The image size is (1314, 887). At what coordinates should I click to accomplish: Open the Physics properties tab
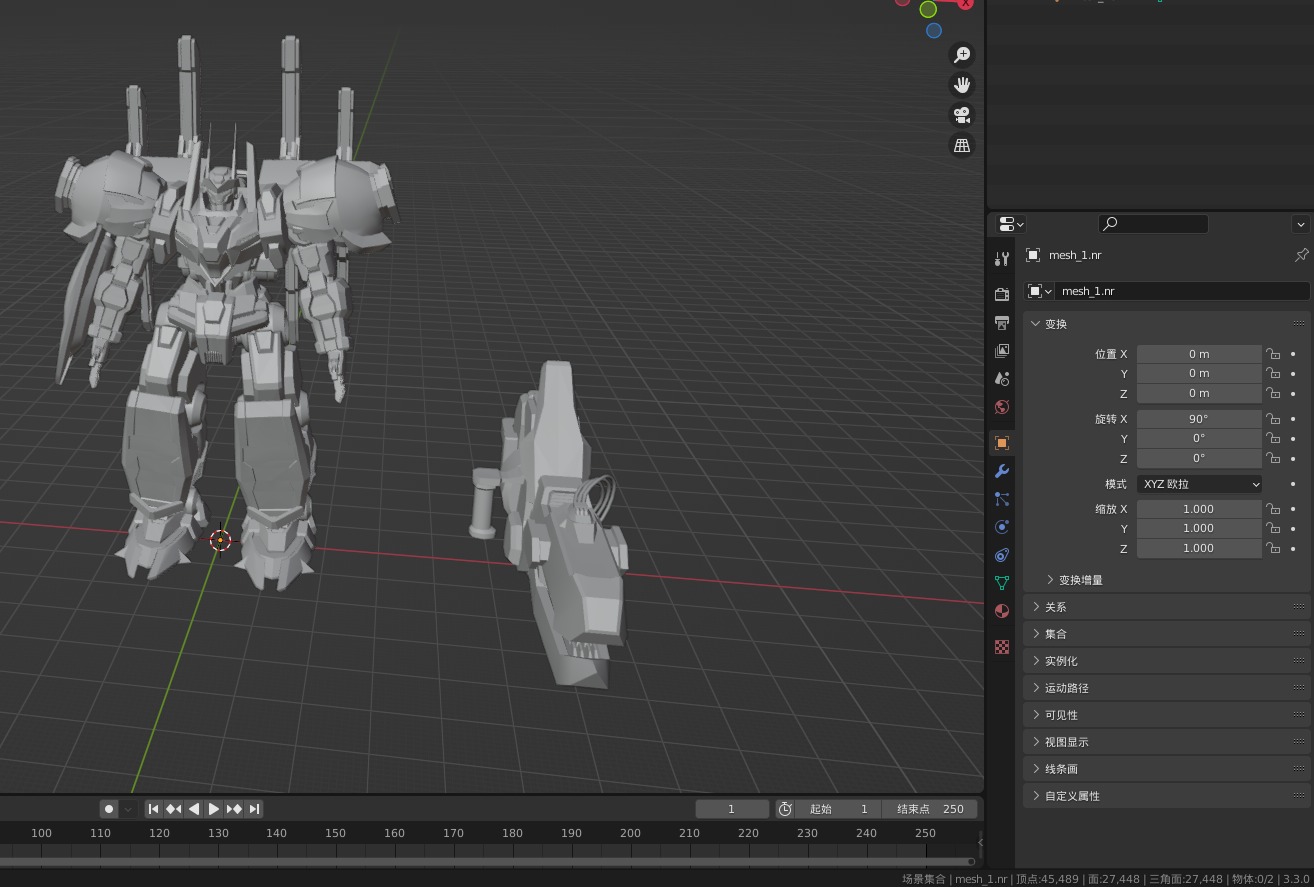point(1002,527)
